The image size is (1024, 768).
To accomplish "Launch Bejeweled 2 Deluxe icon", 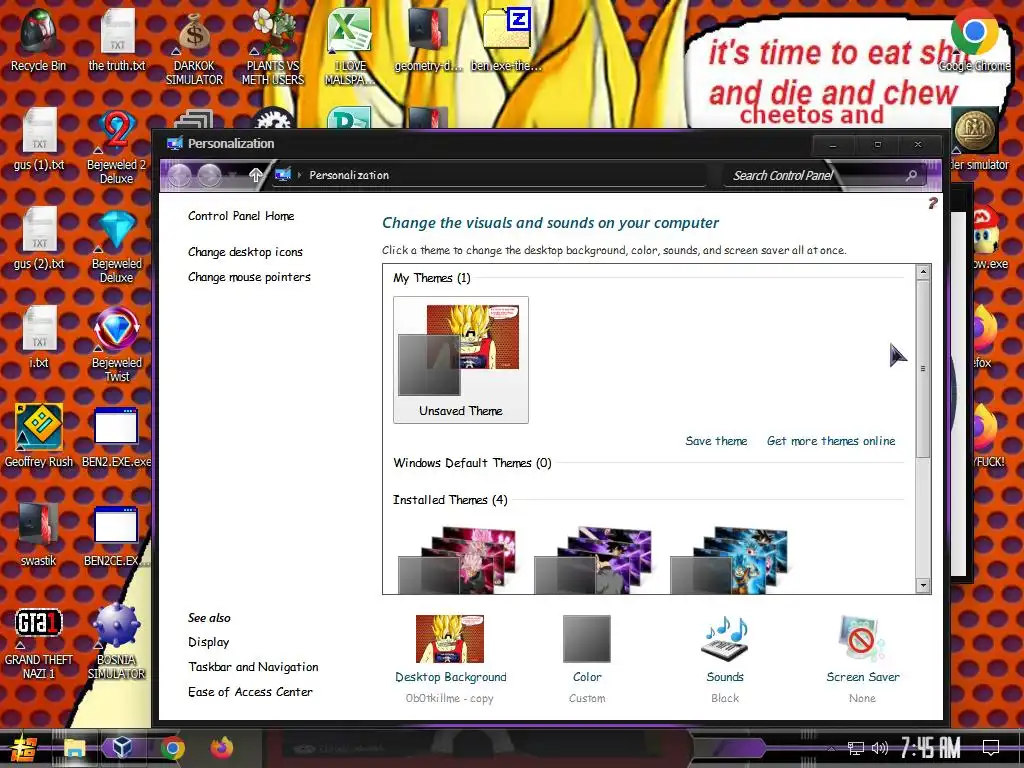I will 116,146.
